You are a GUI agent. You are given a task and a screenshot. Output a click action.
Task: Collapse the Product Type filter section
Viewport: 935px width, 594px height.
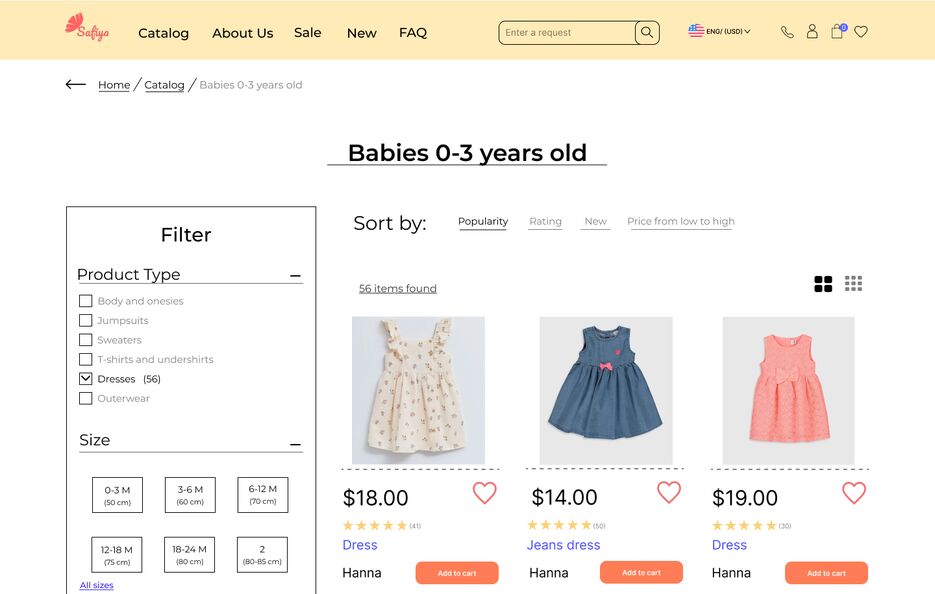pyautogui.click(x=295, y=276)
